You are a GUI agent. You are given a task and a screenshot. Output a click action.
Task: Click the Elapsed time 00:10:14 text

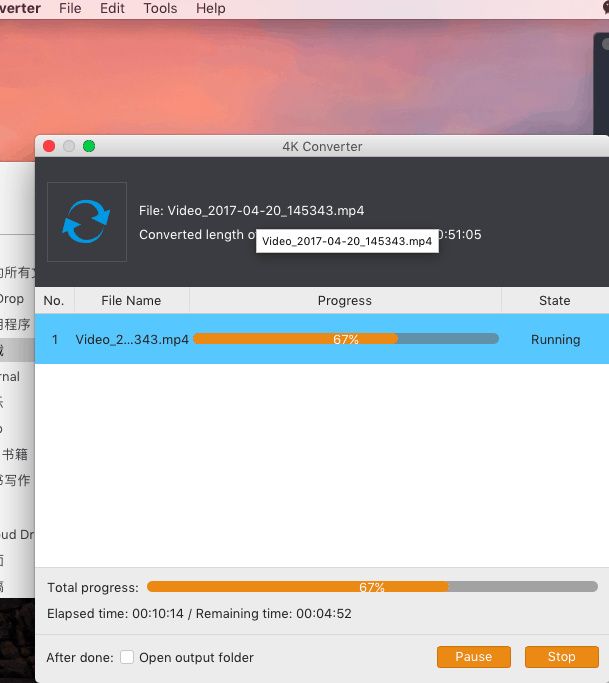click(x=115, y=613)
